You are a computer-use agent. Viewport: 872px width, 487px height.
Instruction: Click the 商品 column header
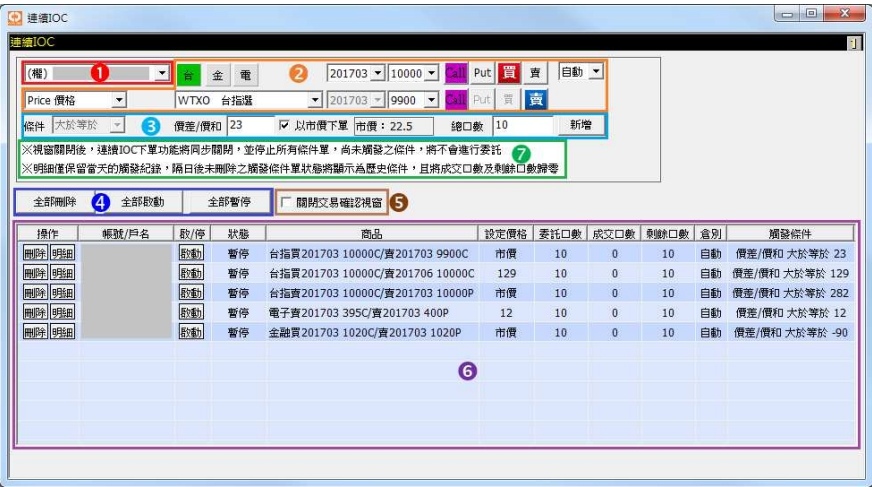(x=371, y=233)
